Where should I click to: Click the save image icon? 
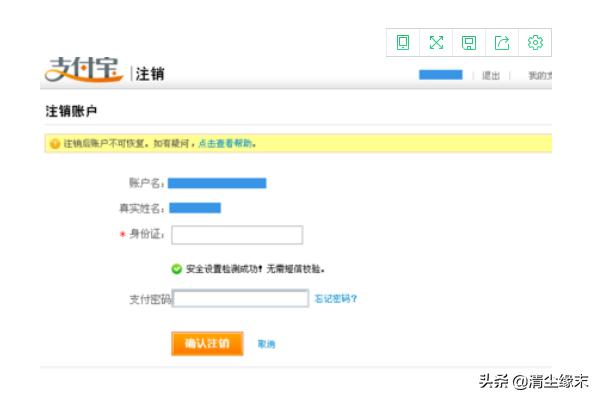pos(469,42)
